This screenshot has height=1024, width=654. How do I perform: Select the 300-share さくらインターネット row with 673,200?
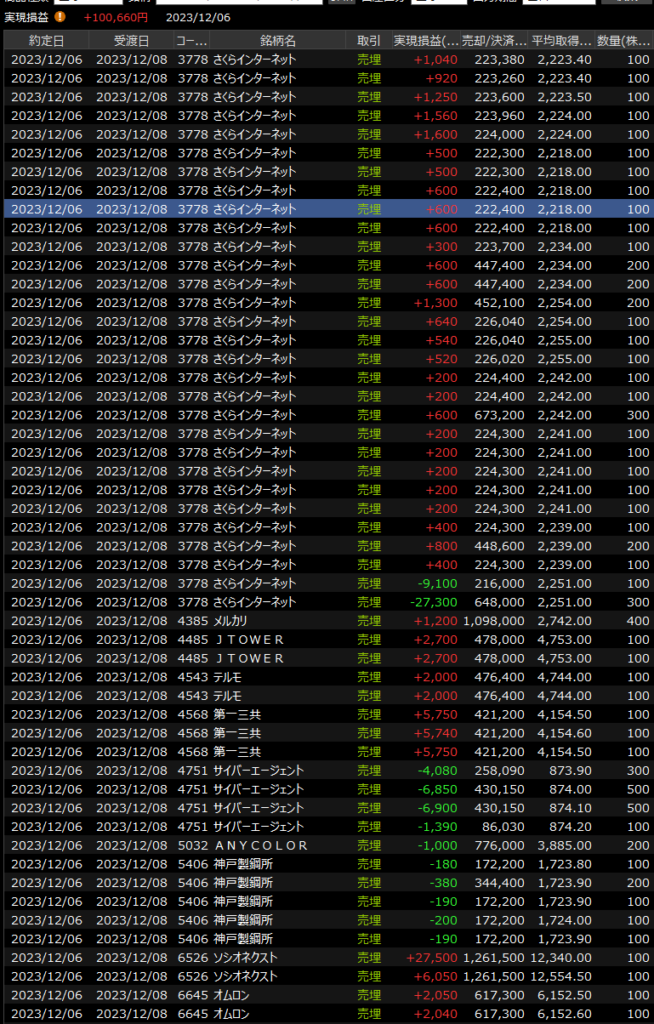click(x=300, y=415)
